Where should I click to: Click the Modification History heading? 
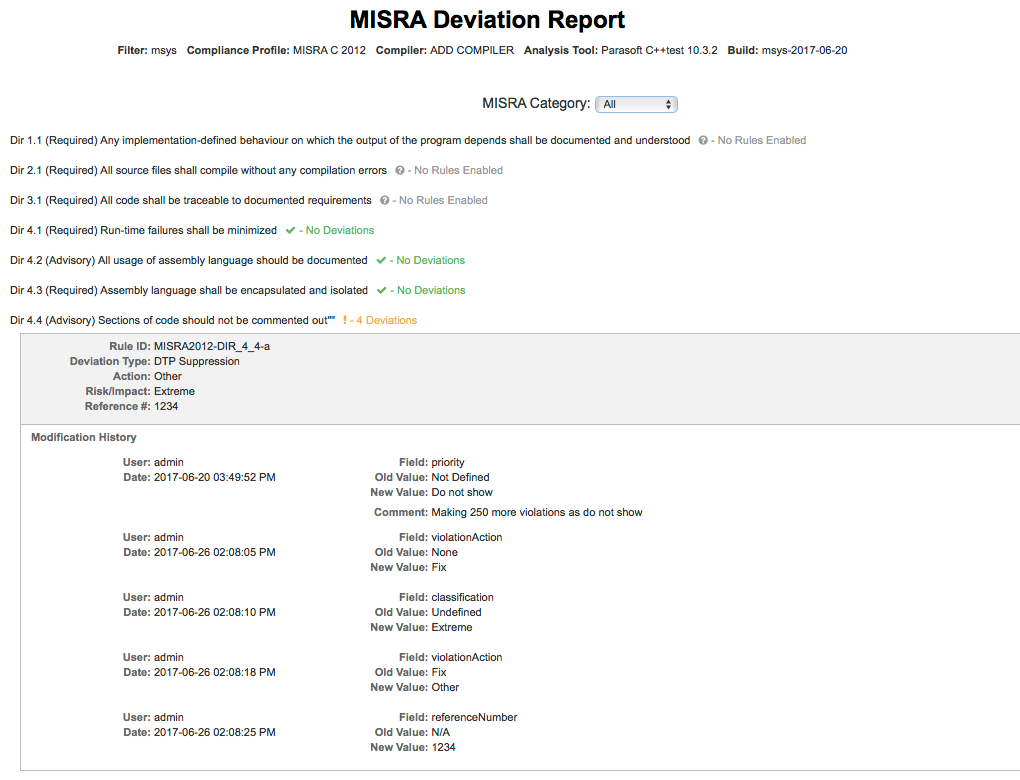[84, 437]
